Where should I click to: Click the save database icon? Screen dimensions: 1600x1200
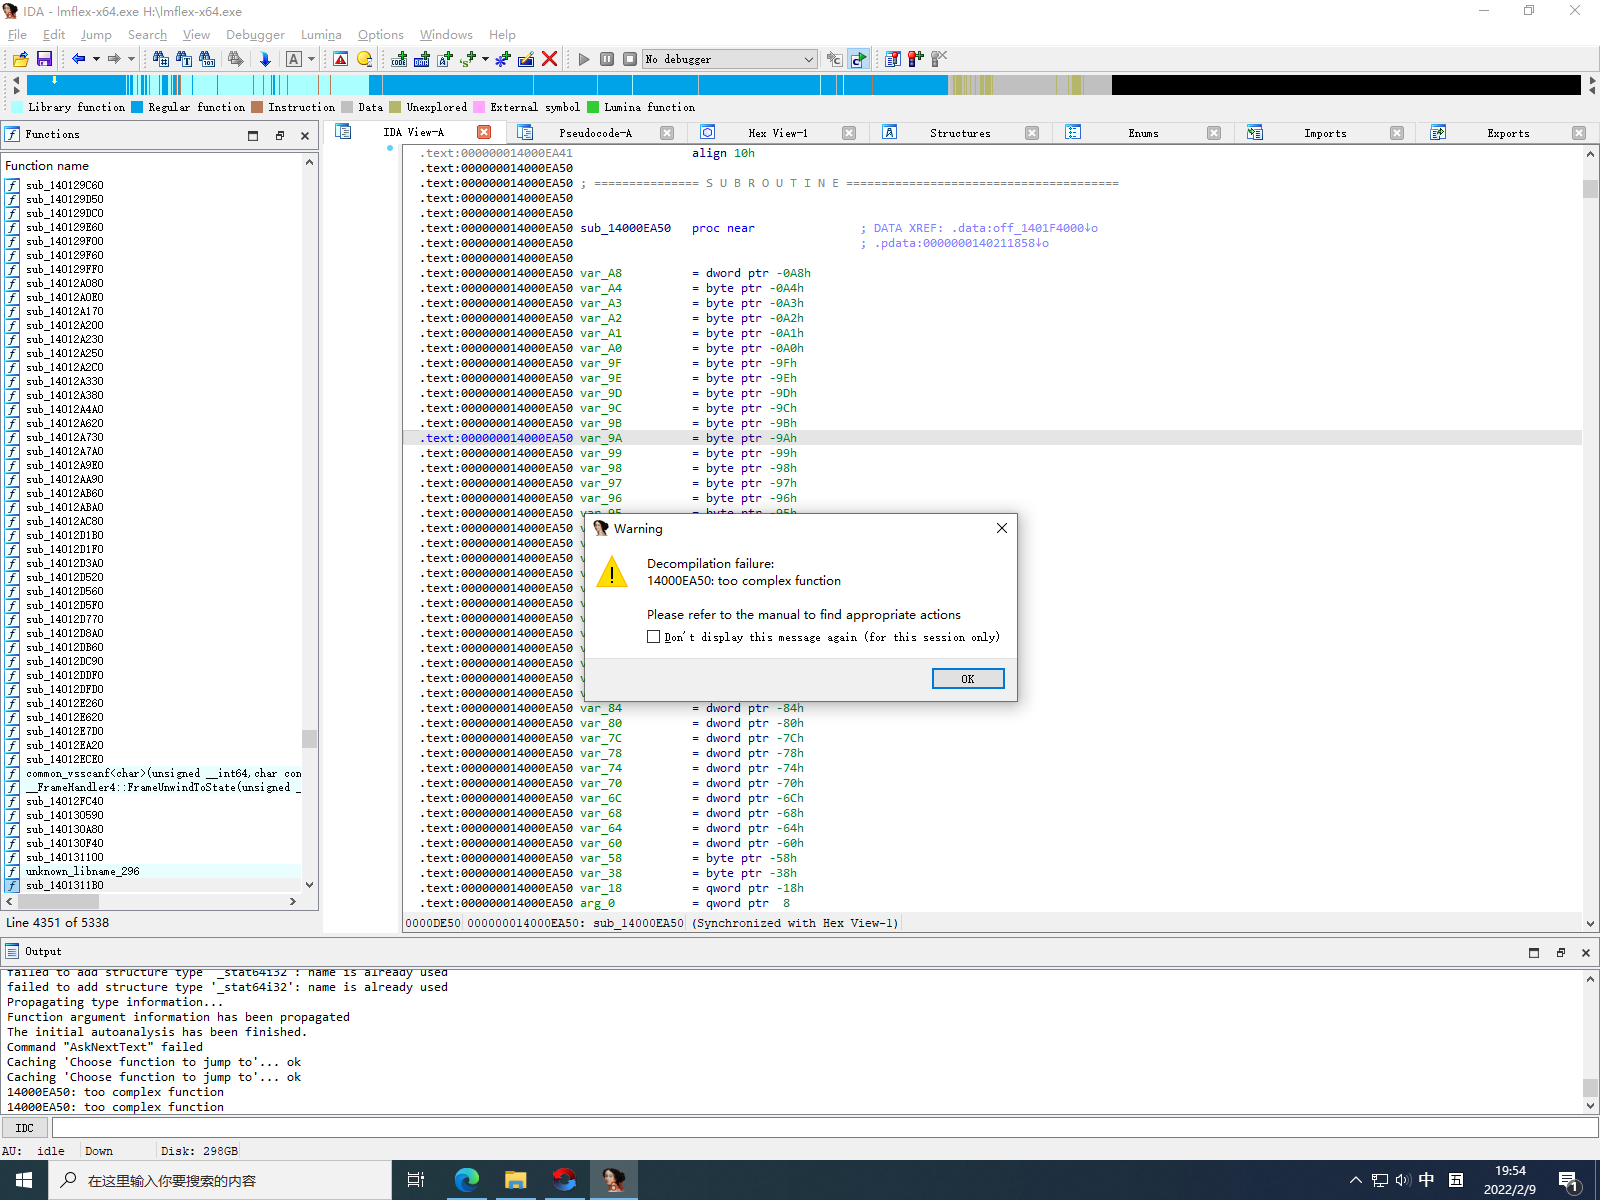(44, 59)
